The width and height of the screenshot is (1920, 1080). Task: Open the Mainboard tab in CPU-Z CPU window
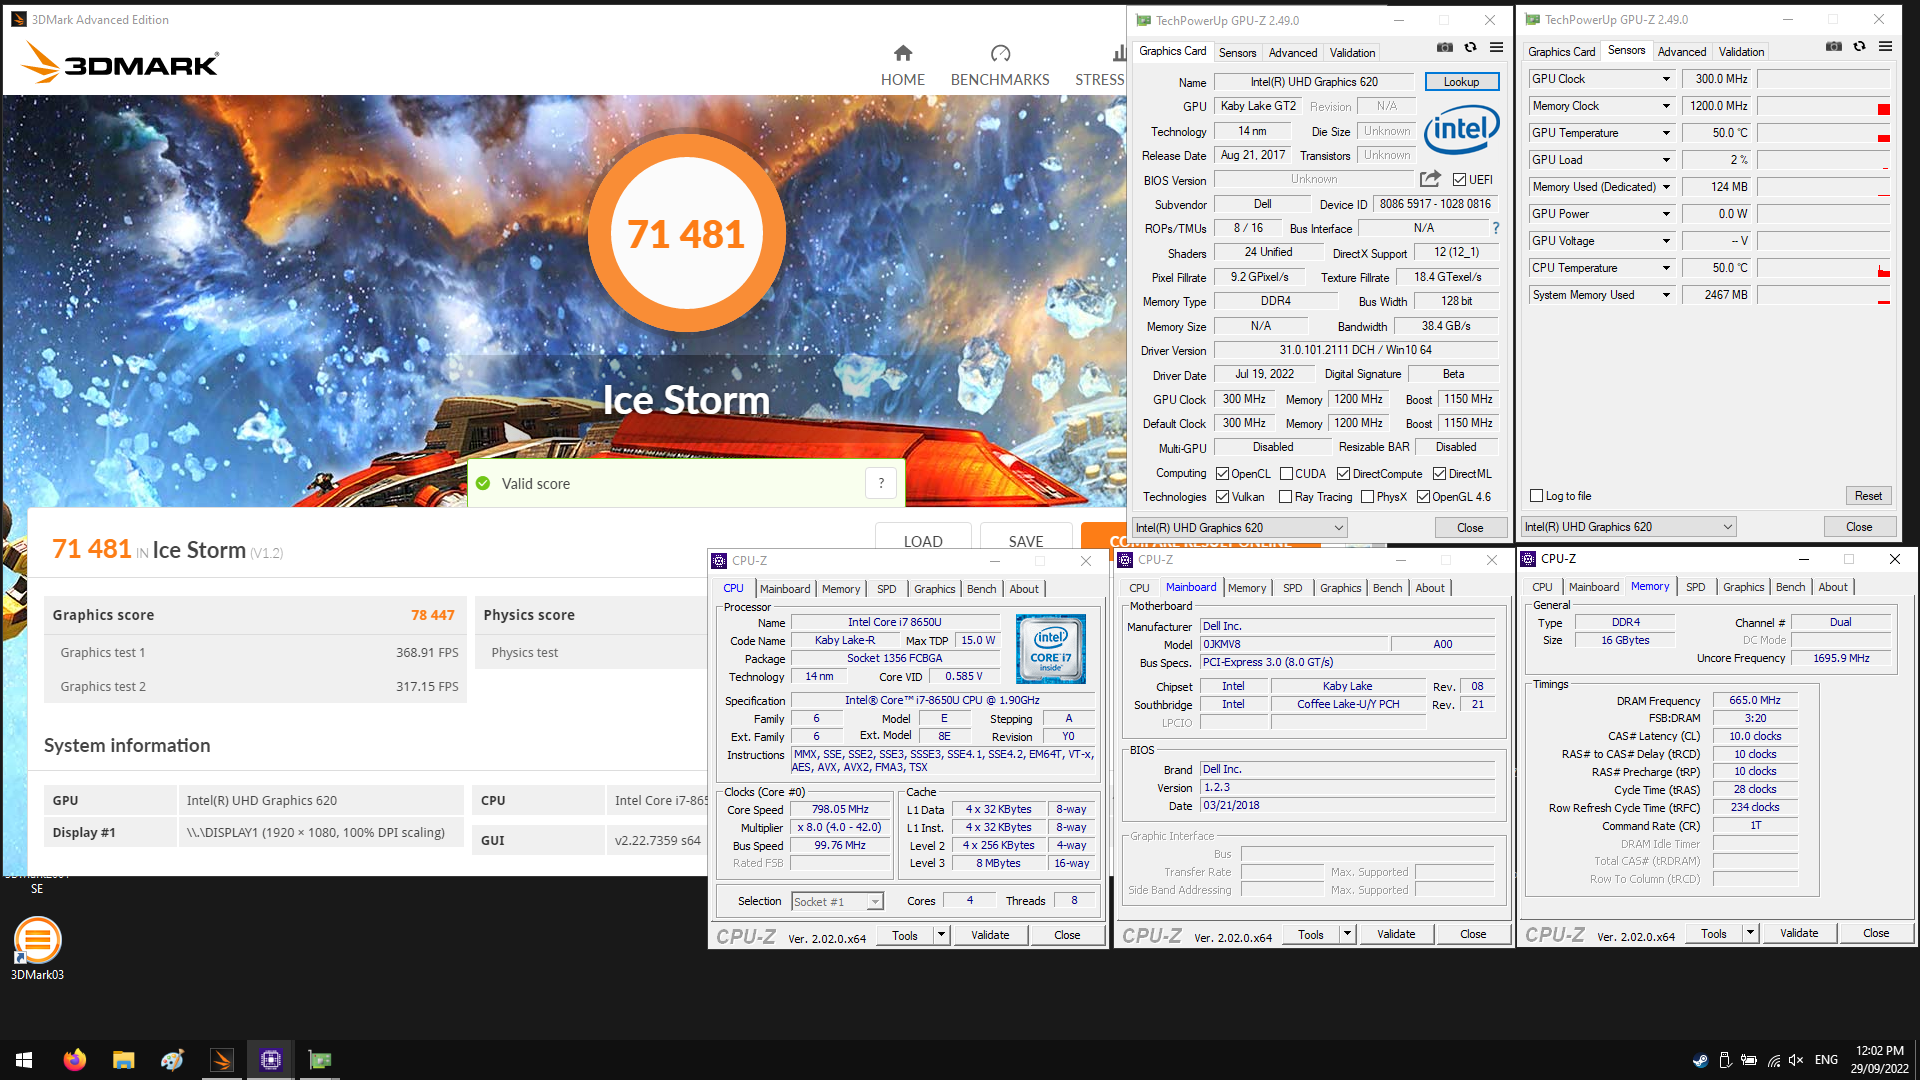tap(785, 589)
